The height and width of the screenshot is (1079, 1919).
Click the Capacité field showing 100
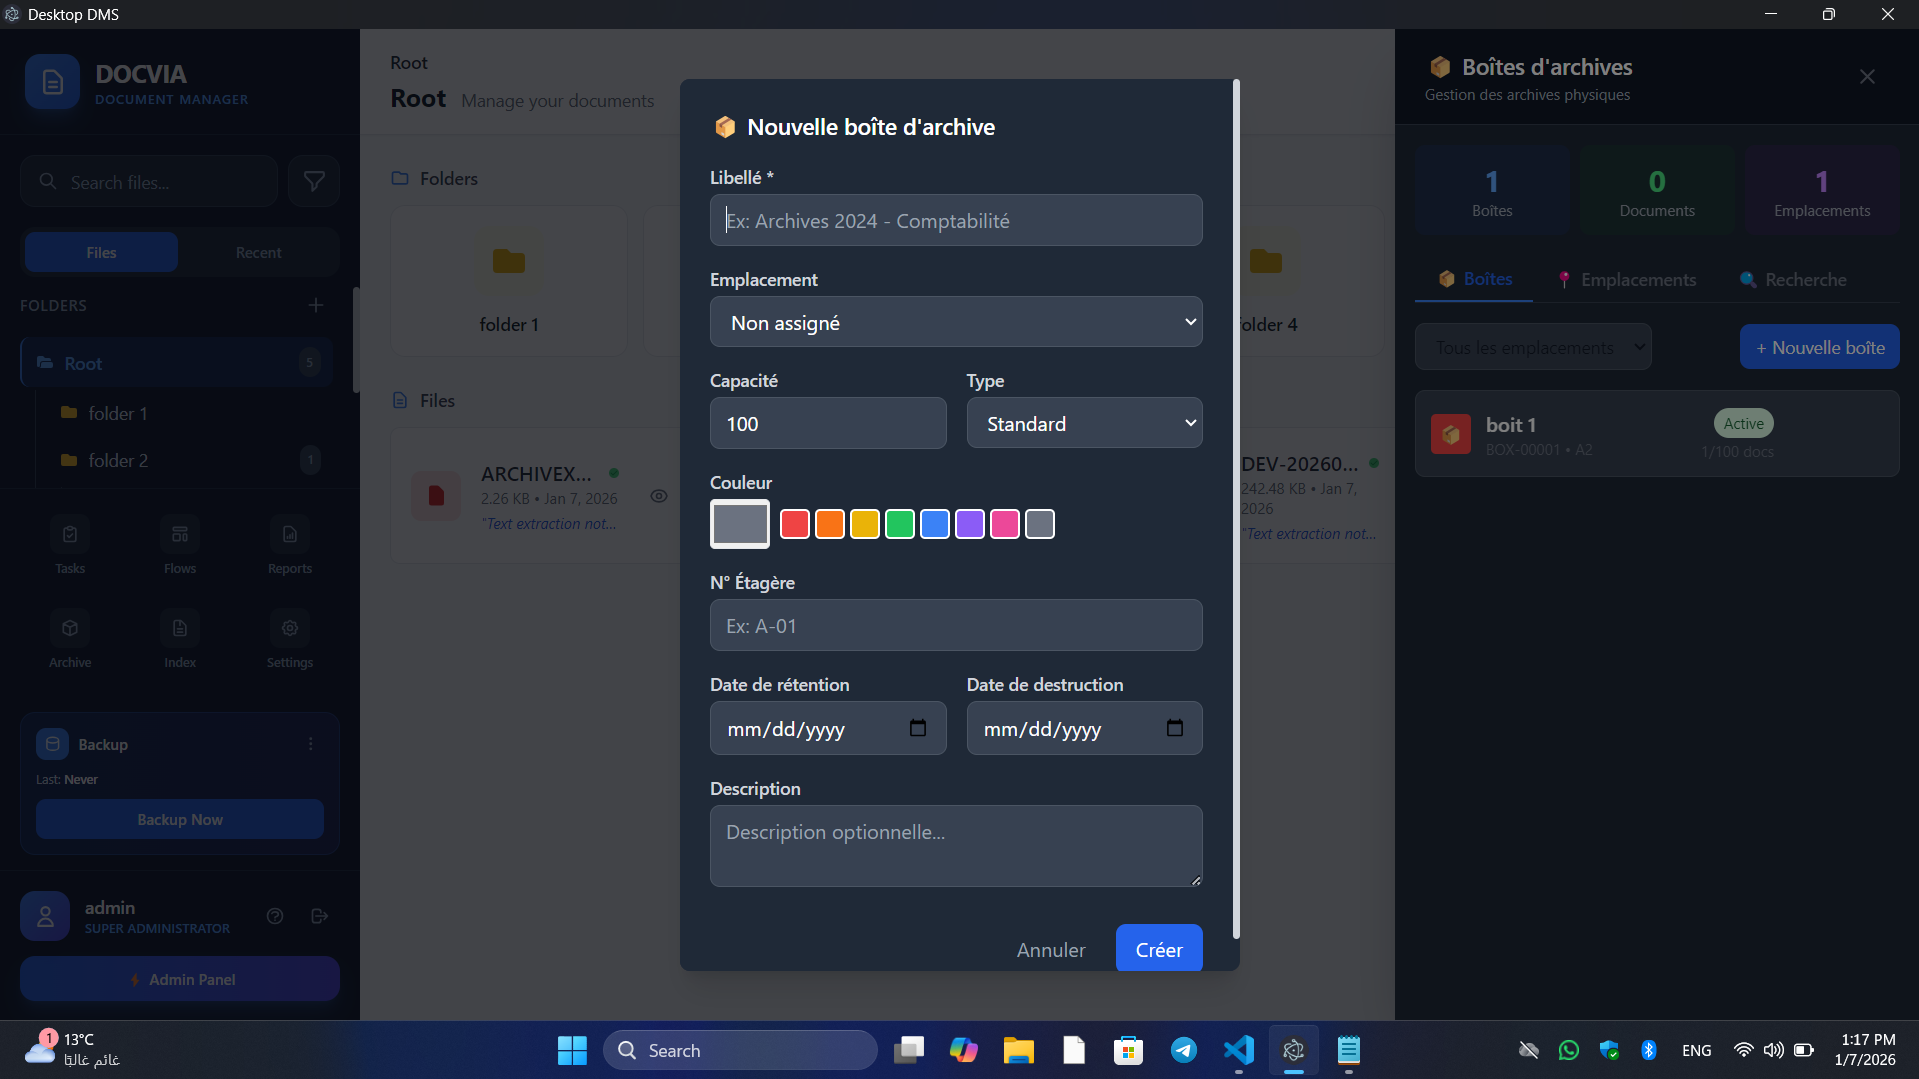coord(828,423)
